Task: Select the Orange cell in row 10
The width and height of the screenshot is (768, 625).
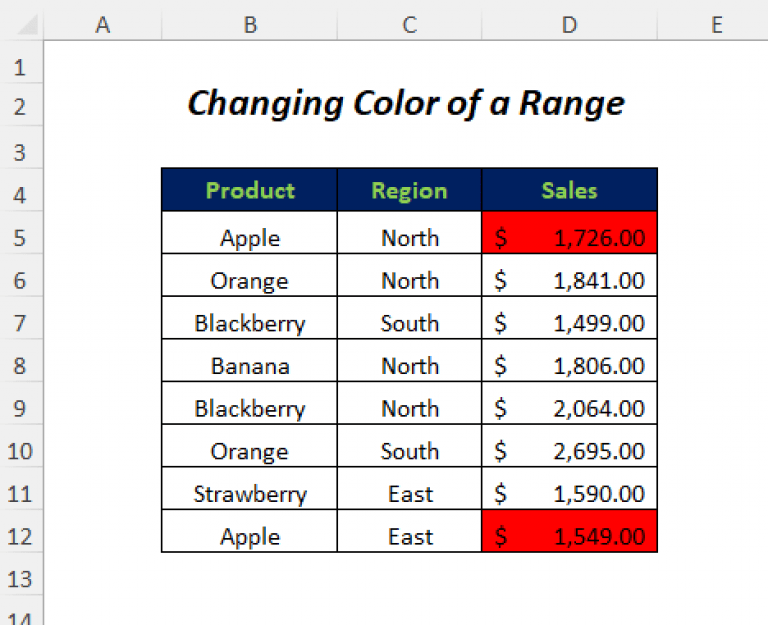Action: 249,446
